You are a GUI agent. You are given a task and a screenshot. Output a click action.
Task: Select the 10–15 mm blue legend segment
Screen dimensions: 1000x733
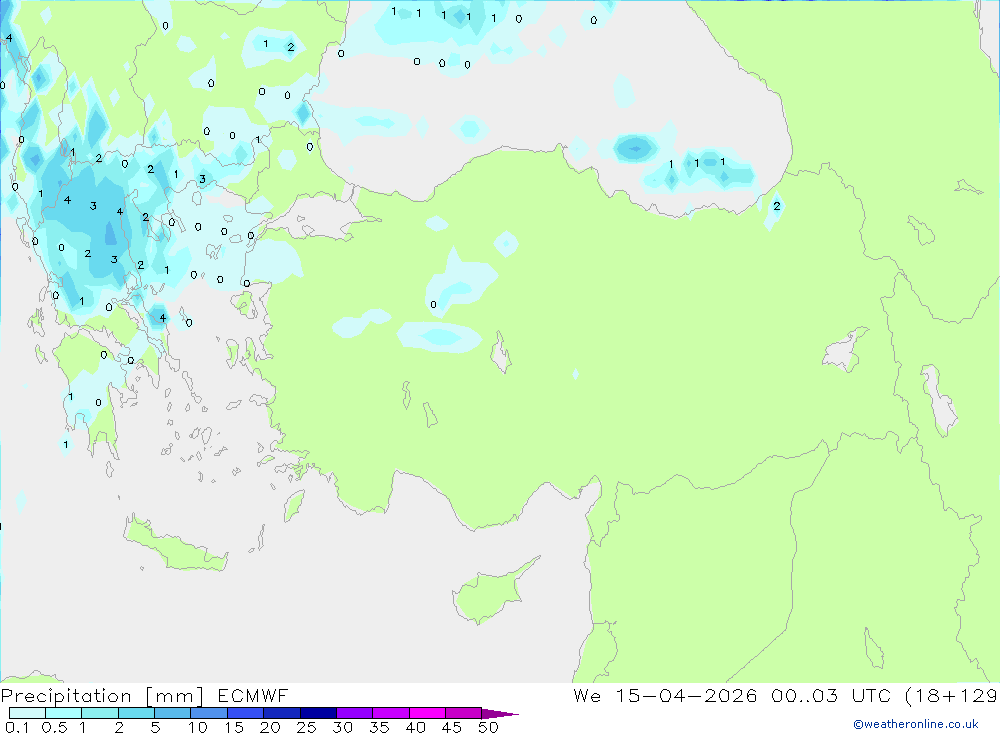(209, 713)
